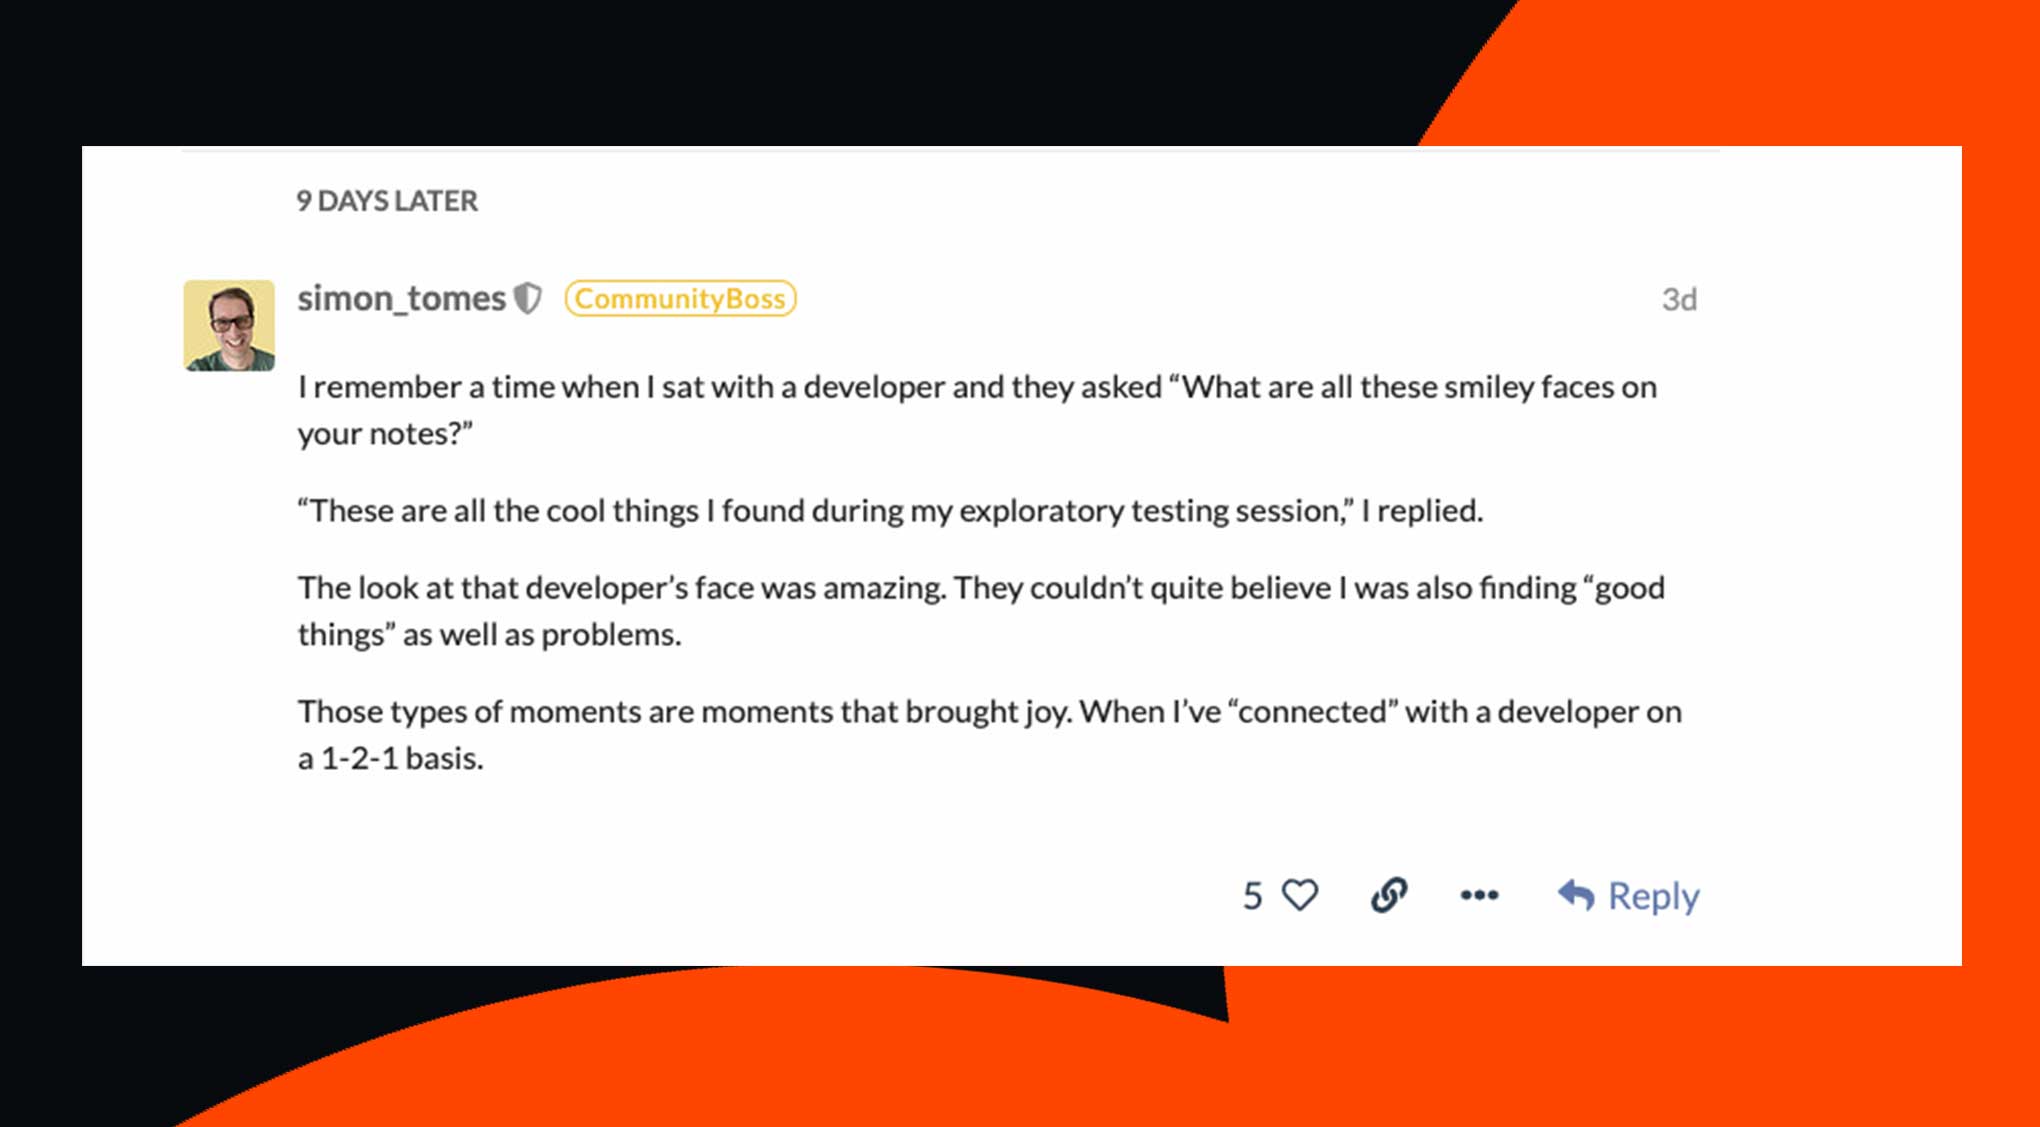Copy the post link using chain icon
This screenshot has height=1127, width=2040.
pos(1389,895)
